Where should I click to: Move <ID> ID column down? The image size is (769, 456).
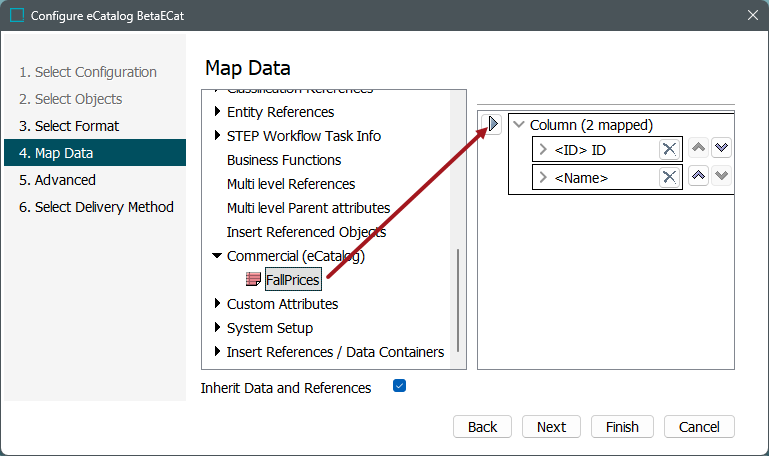point(721,148)
